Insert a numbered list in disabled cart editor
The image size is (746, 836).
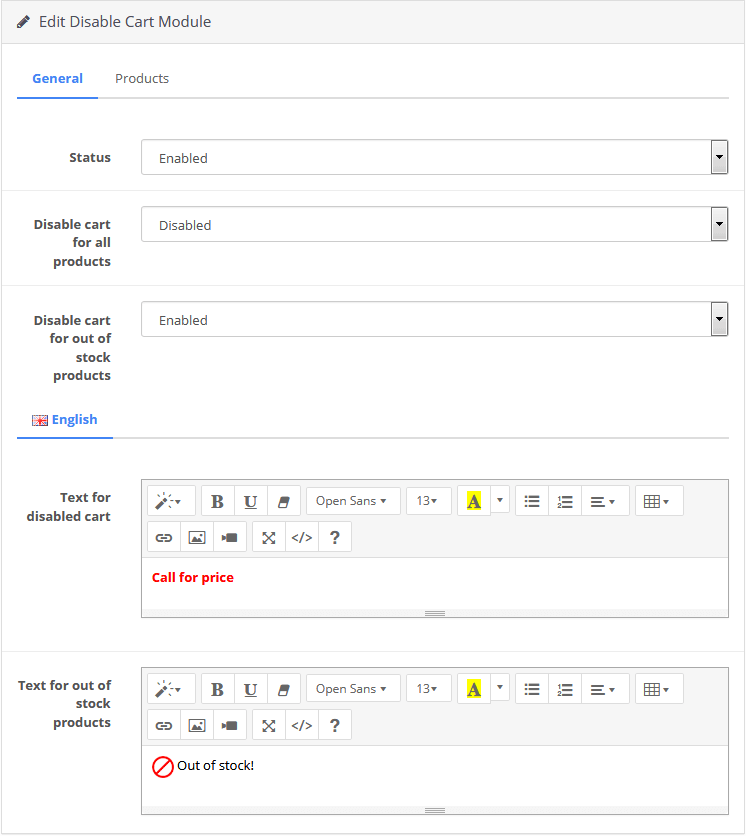[x=565, y=501]
